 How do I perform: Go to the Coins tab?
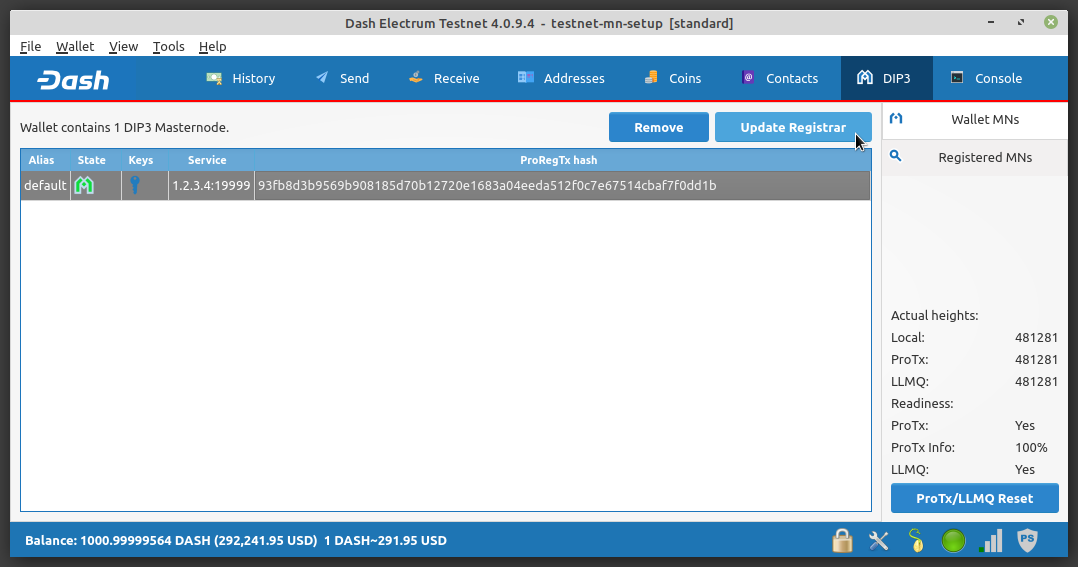pyautogui.click(x=672, y=78)
